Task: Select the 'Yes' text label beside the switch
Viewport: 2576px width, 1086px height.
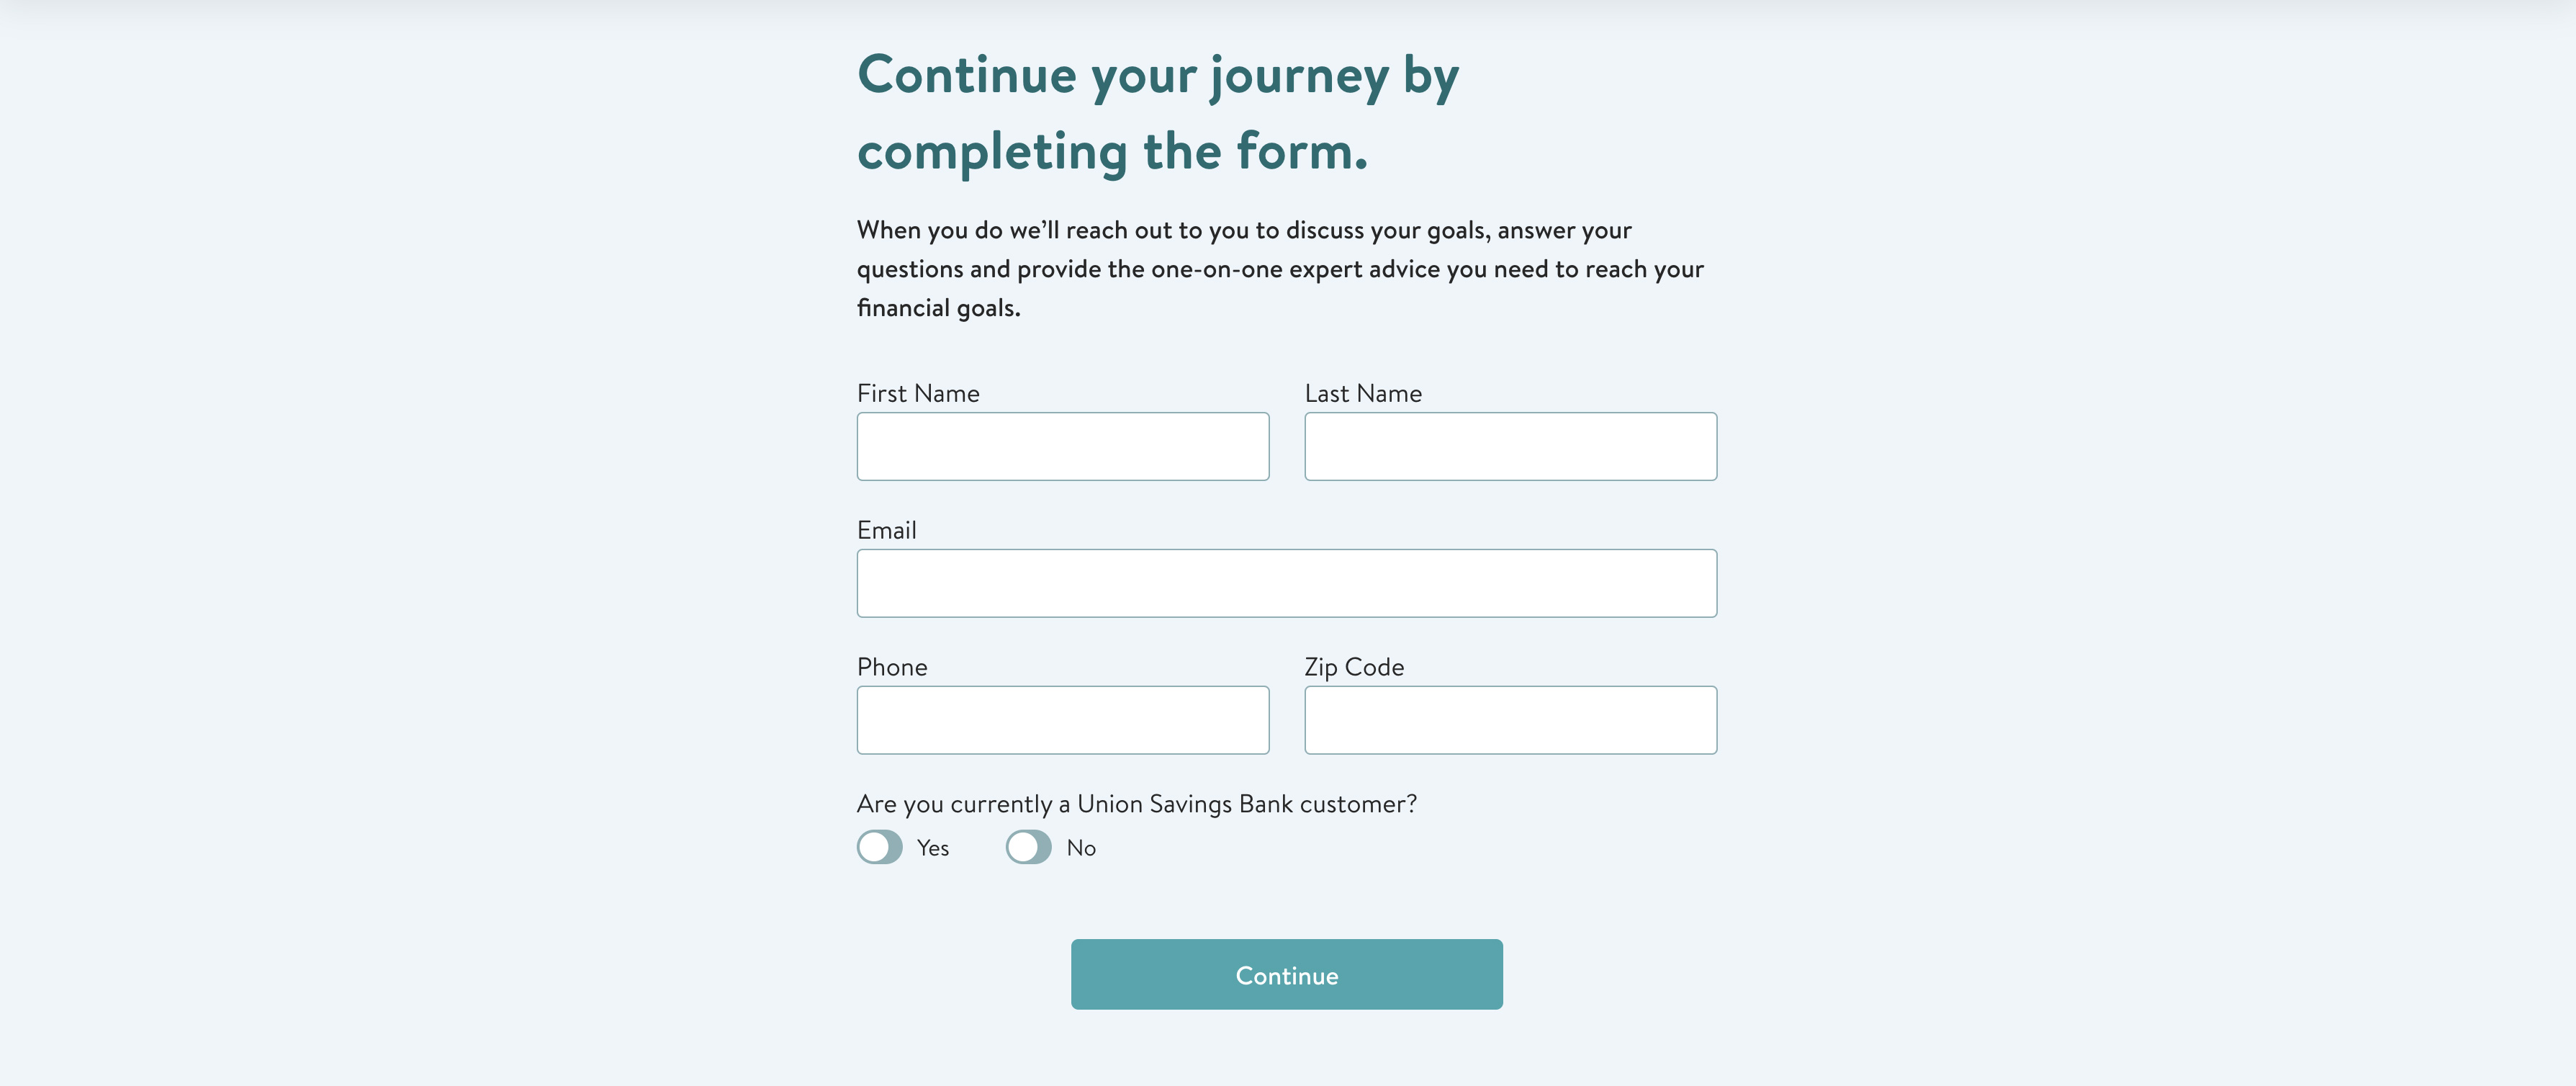Action: coord(933,848)
